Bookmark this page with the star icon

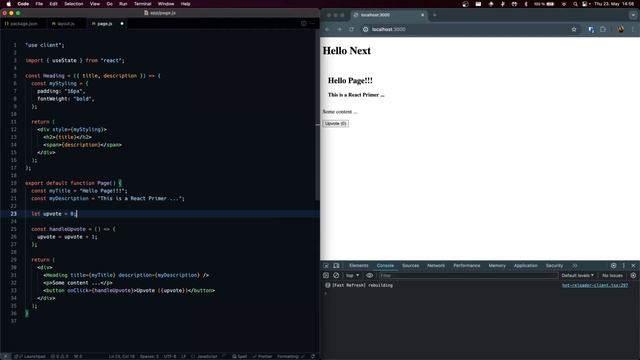pyautogui.click(x=574, y=29)
